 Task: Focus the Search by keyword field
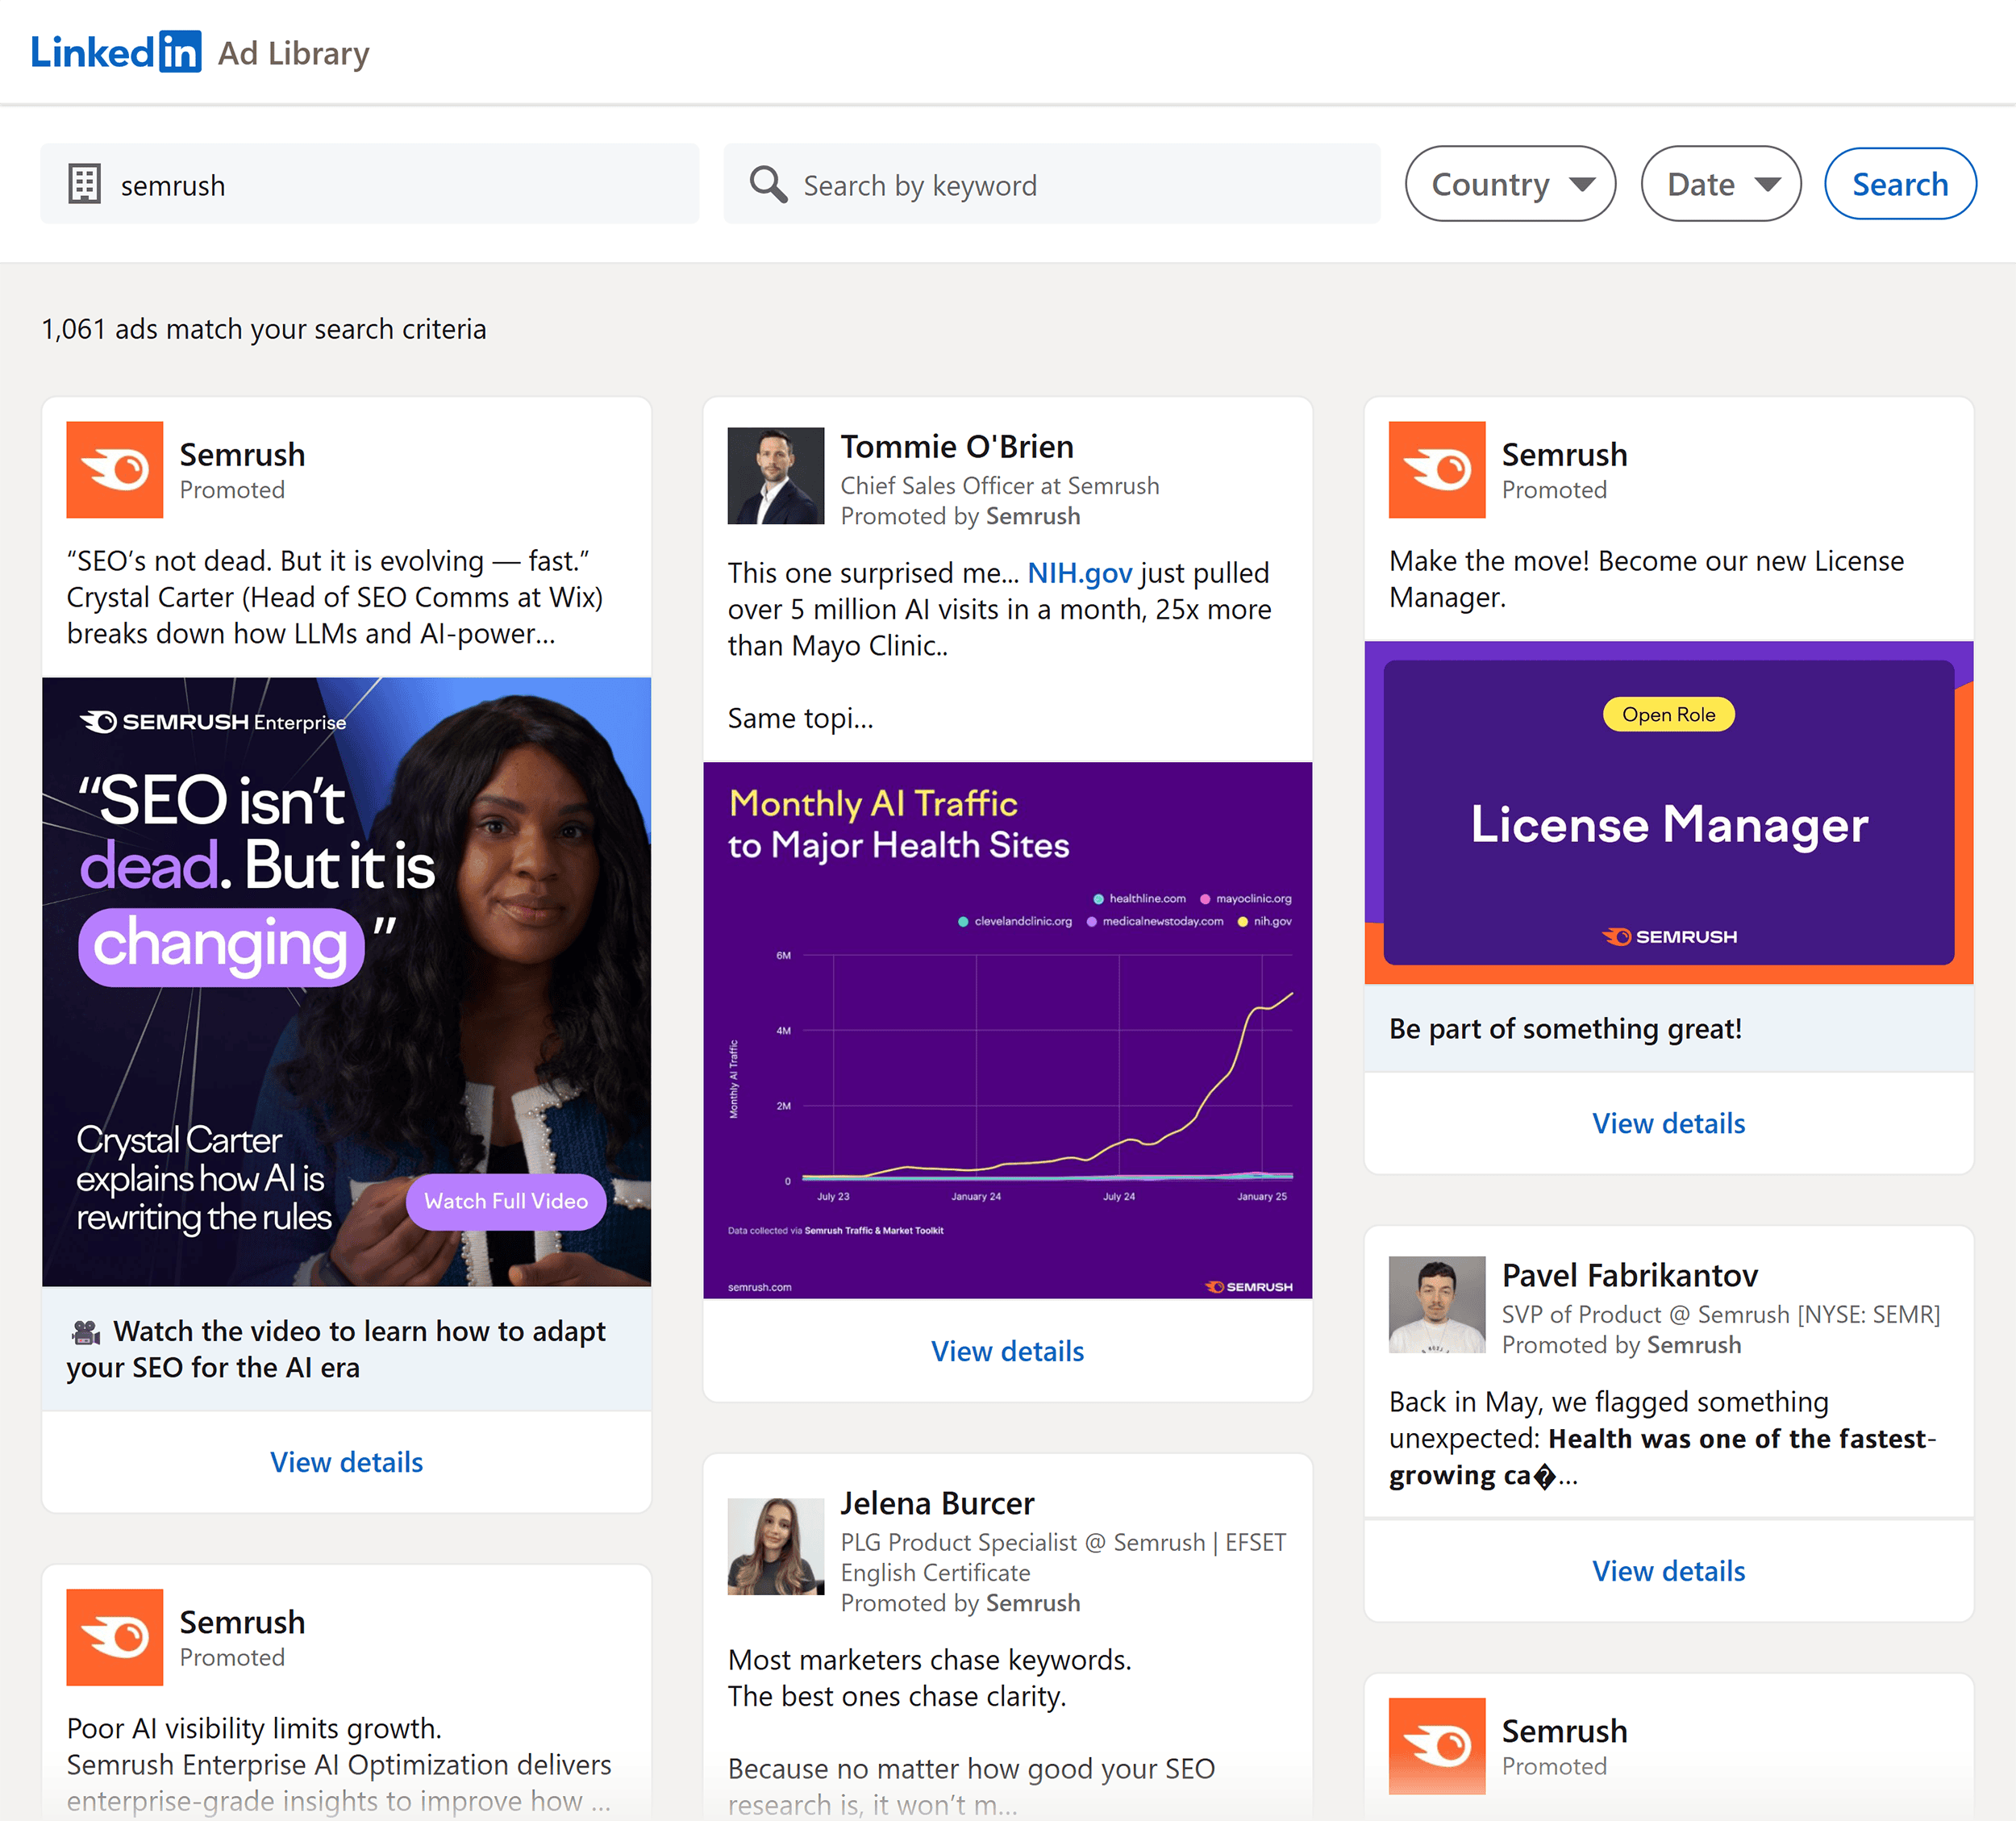tap(1052, 184)
